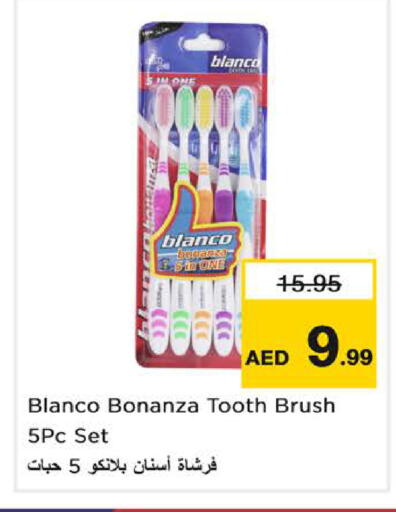
Task: Click the yellow toothbrush head
Action: 204,104
